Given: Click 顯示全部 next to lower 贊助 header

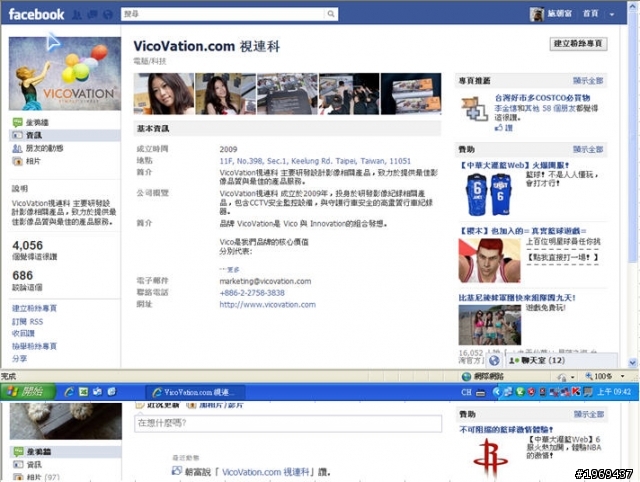Looking at the screenshot, I should (589, 414).
